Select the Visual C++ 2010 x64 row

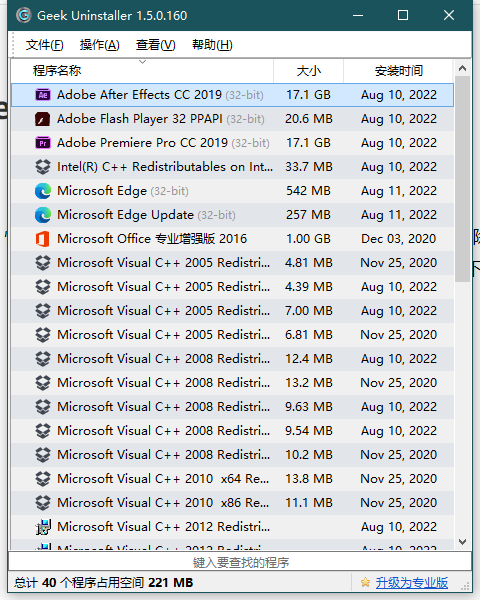tap(232, 479)
